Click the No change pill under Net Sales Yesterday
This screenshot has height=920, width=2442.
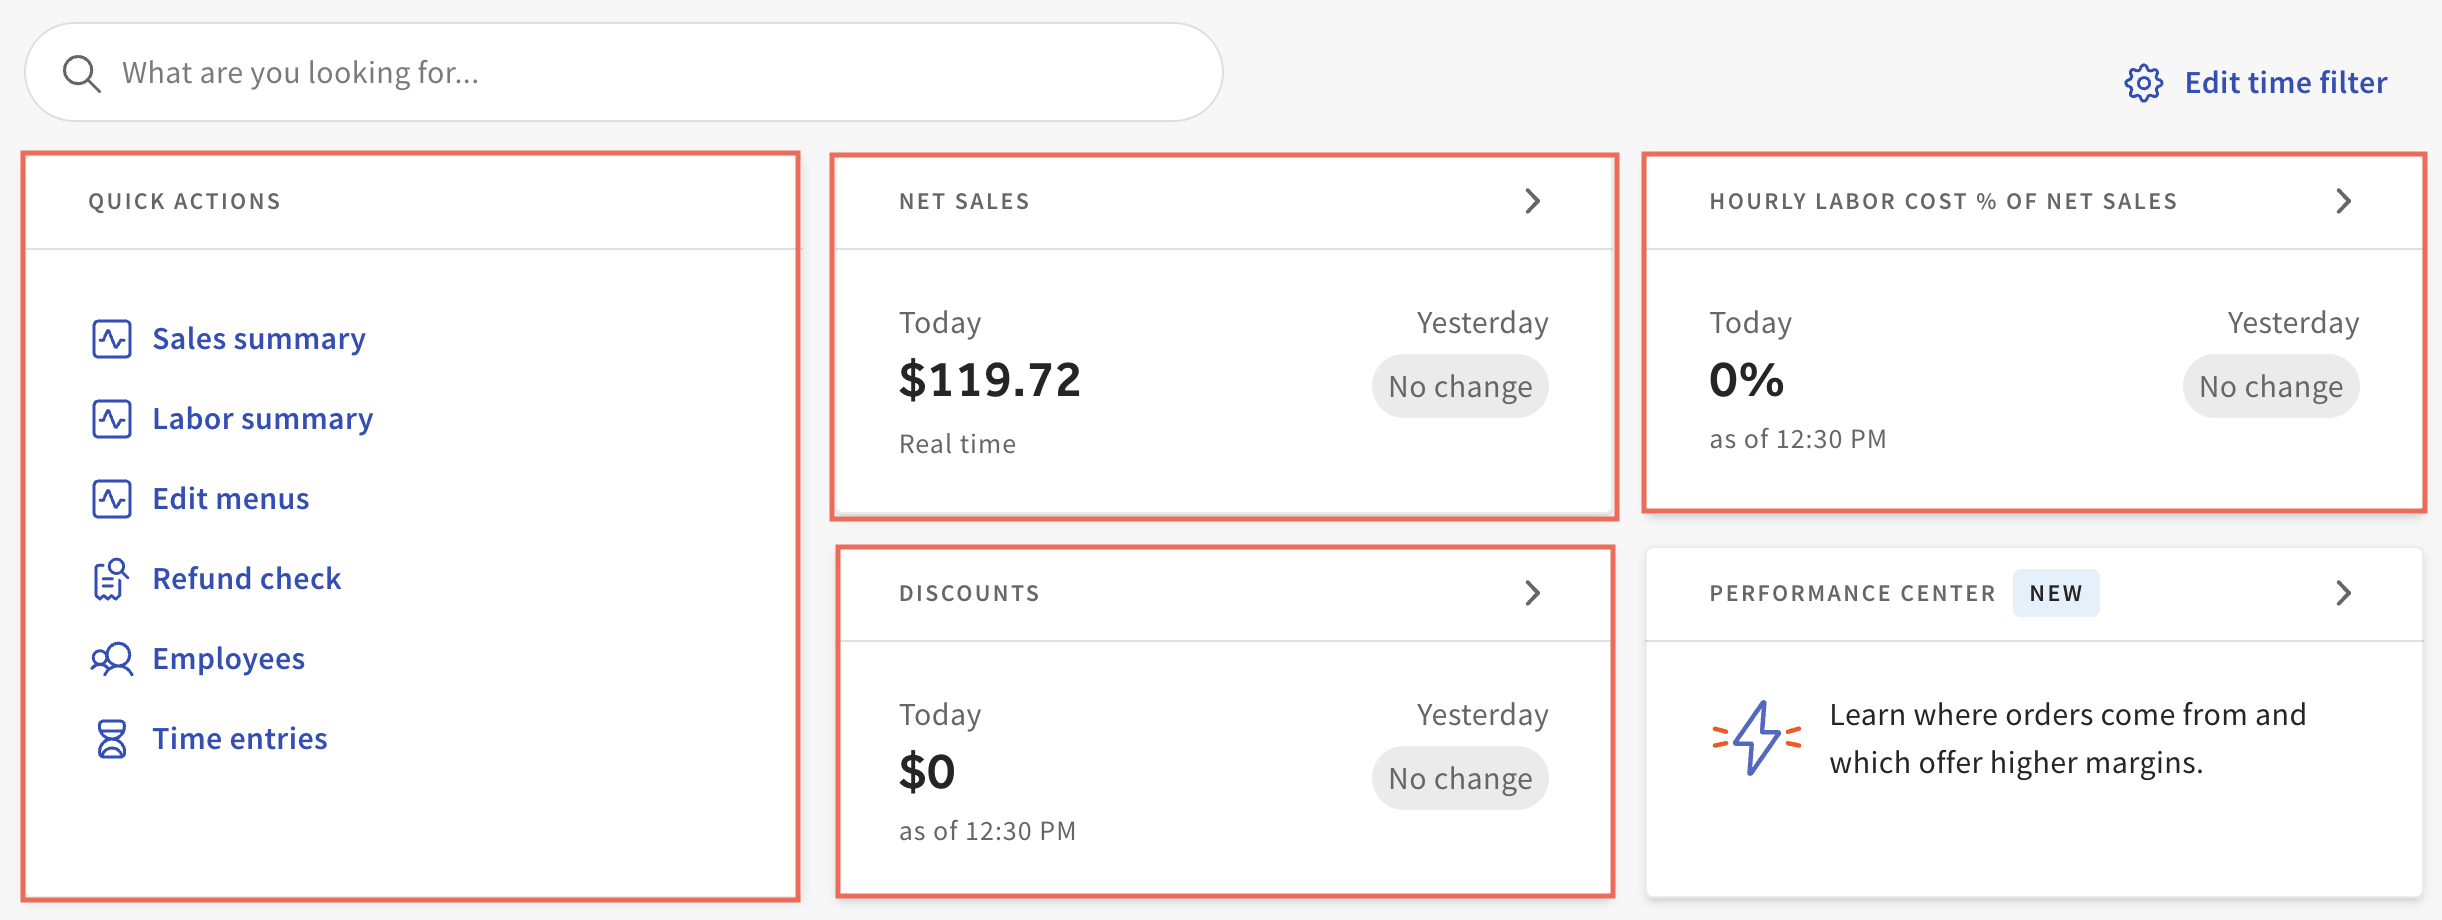1460,386
